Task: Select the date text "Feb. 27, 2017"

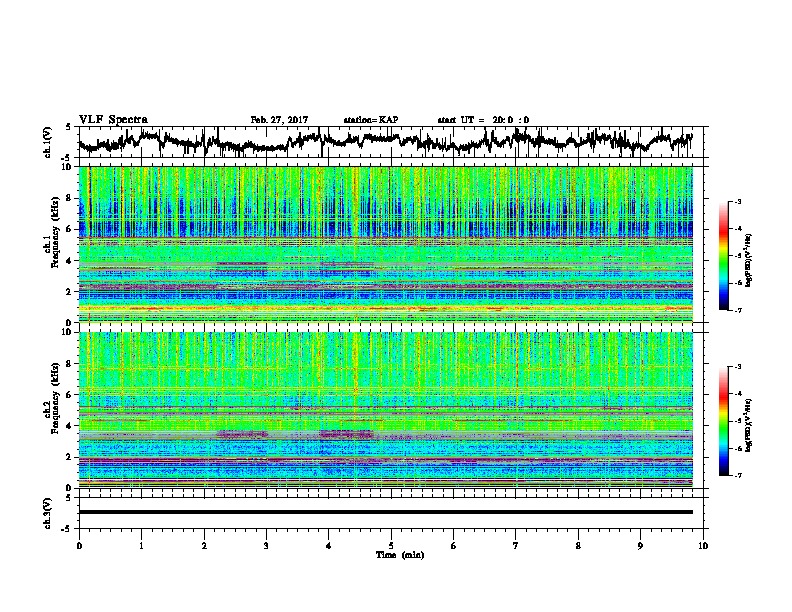Action: pos(279,120)
